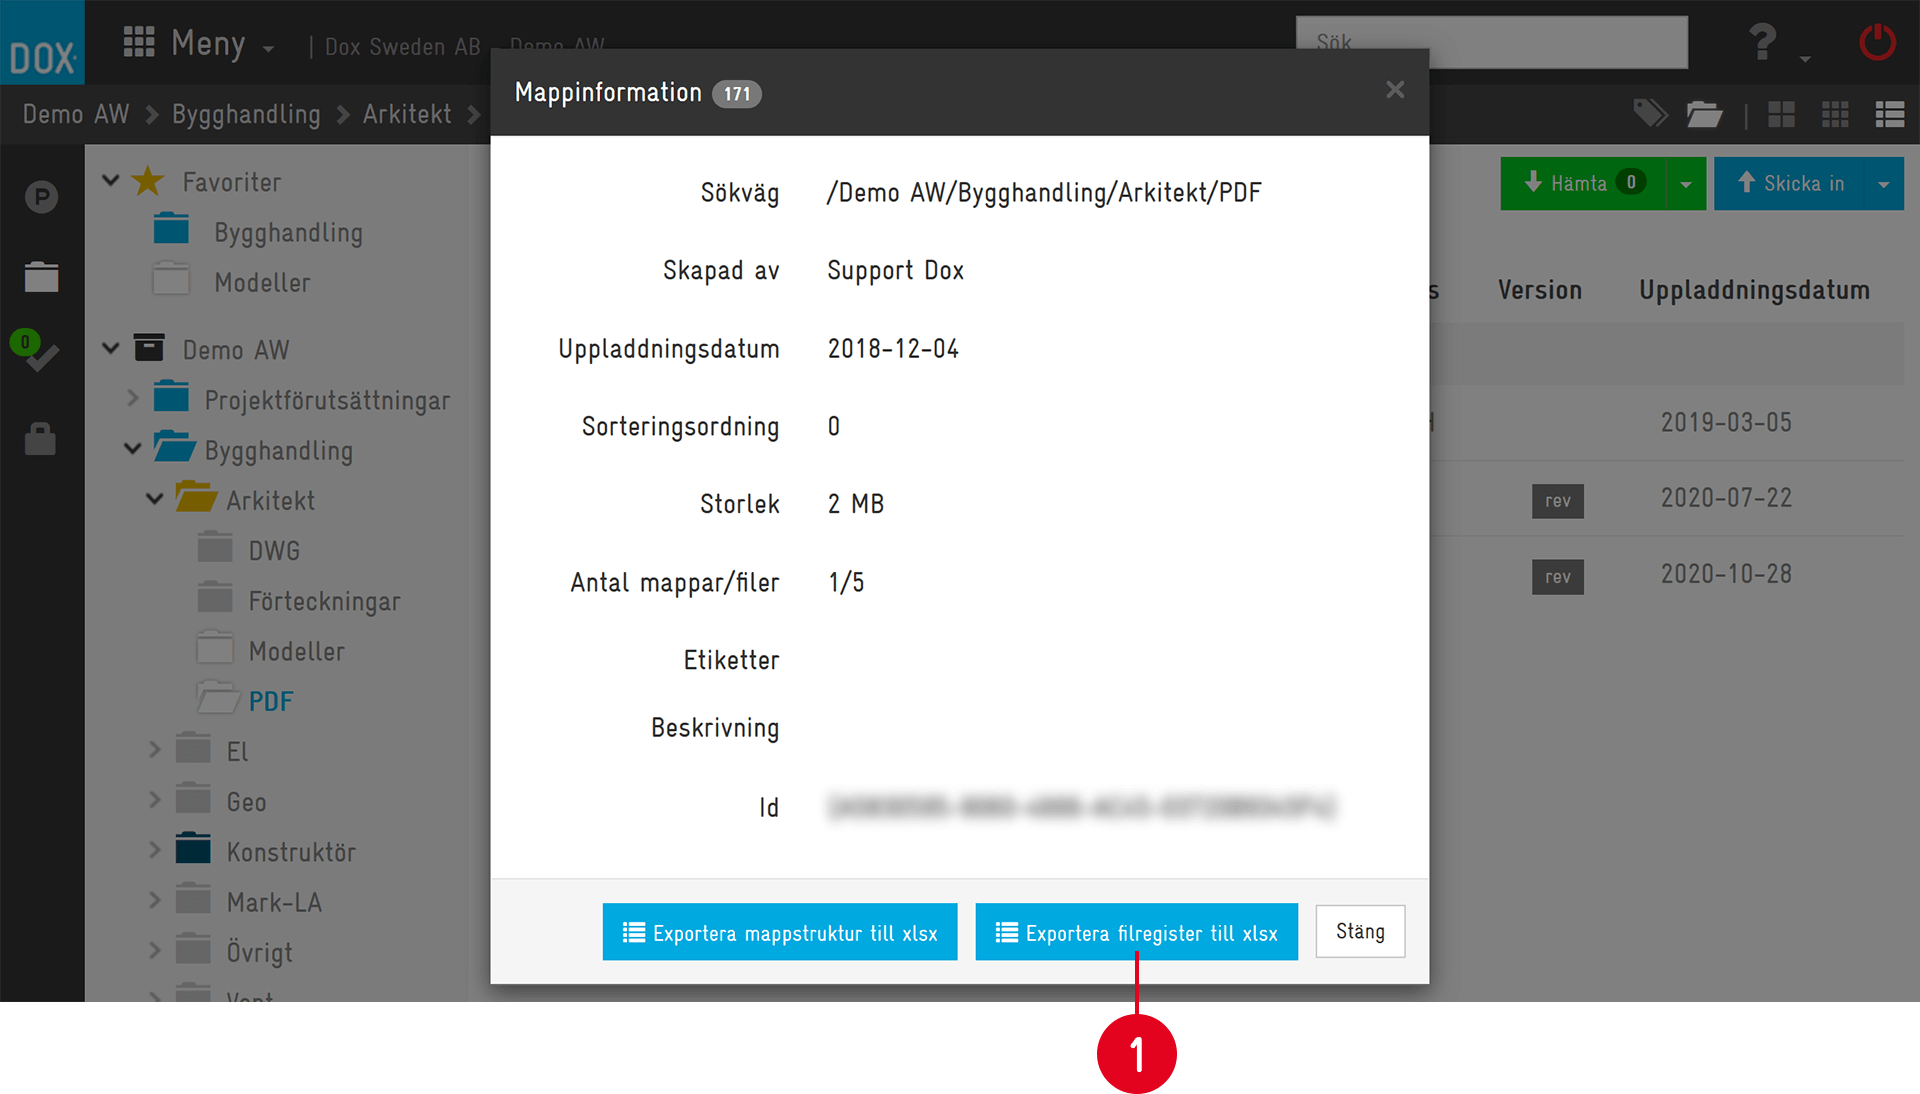Click the Skicka in upload button

tap(1790, 183)
